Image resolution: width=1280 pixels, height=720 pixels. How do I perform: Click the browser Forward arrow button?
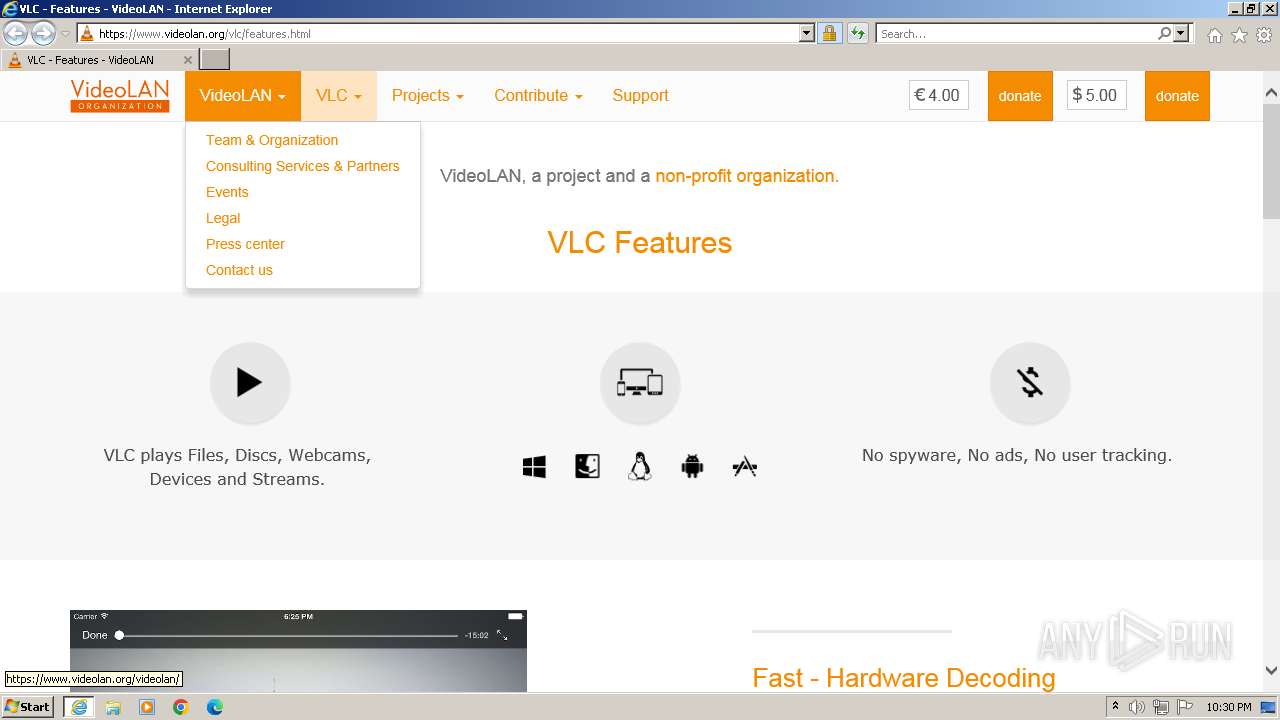pos(43,34)
